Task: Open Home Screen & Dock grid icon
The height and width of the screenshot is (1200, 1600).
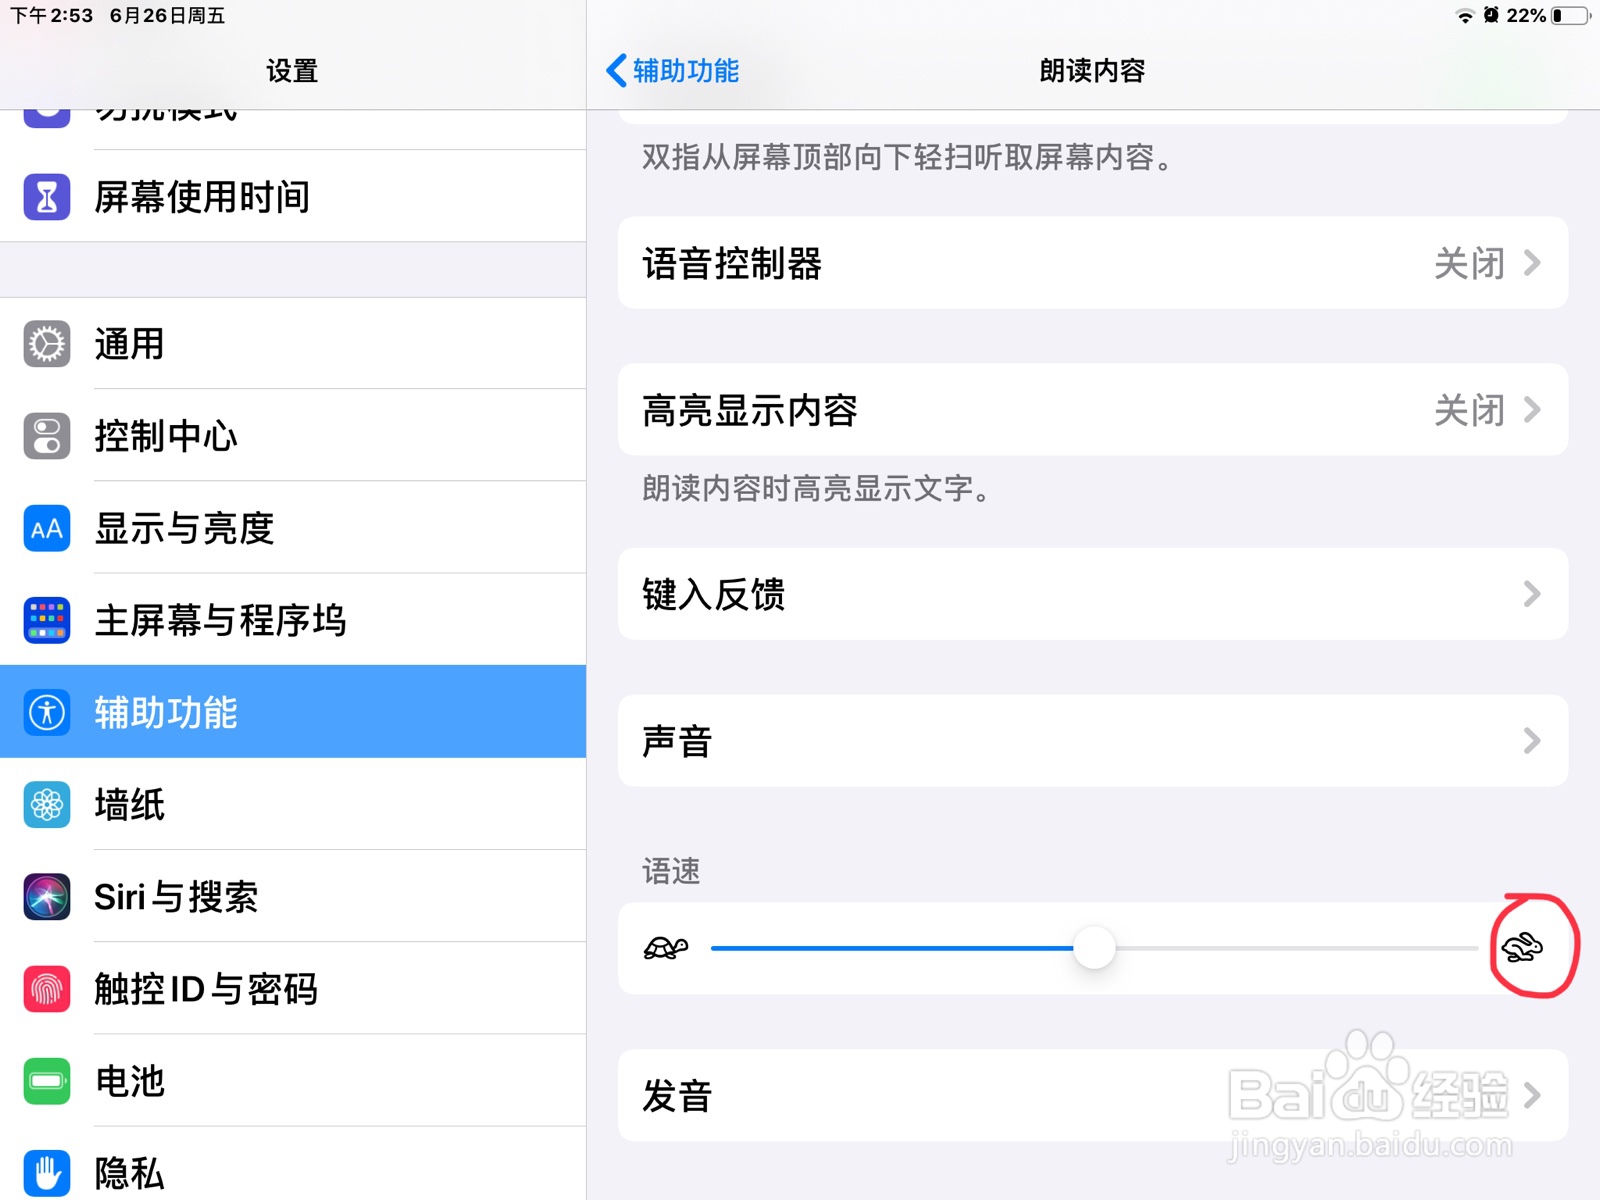Action: tap(47, 621)
